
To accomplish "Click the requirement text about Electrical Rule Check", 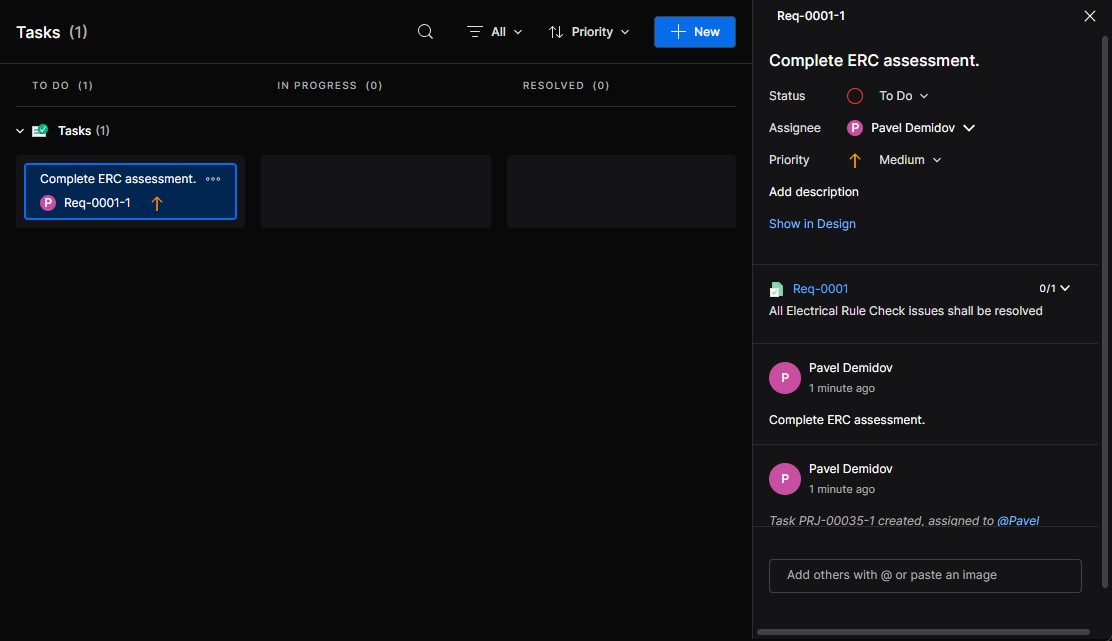I will pyautogui.click(x=906, y=311).
